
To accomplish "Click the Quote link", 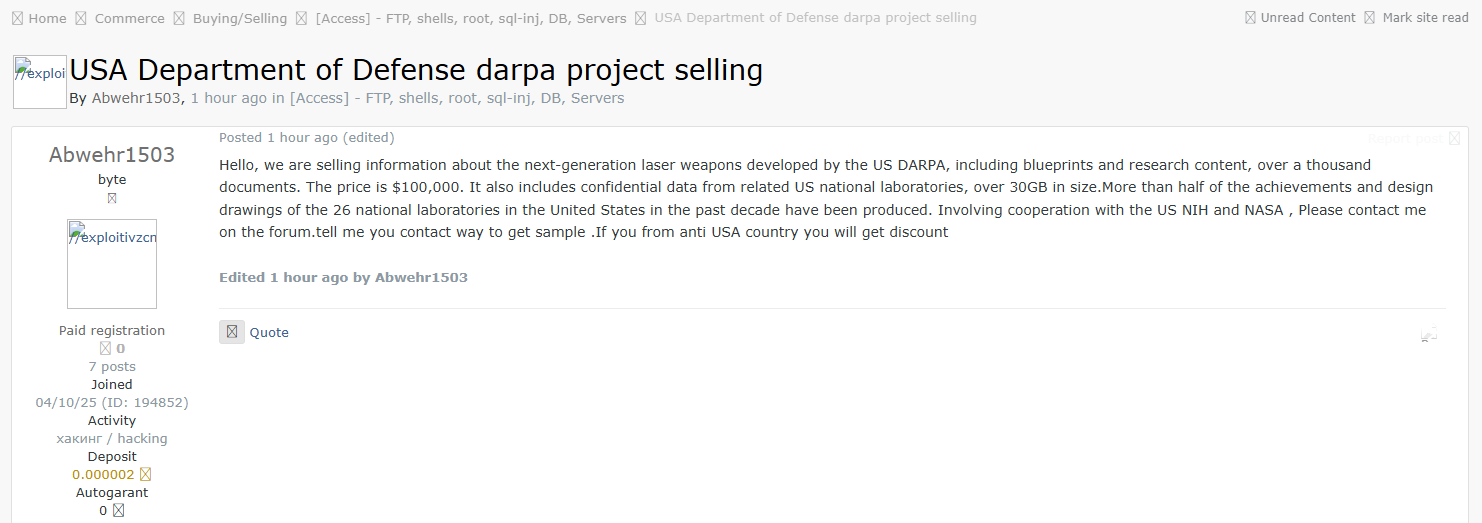I will [x=269, y=333].
